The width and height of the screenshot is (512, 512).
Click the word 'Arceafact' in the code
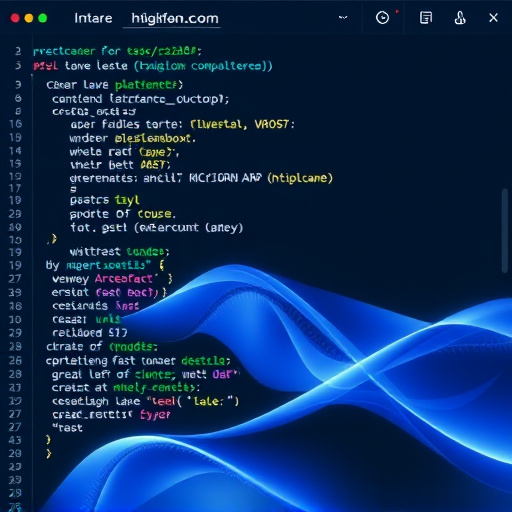click(x=123, y=278)
